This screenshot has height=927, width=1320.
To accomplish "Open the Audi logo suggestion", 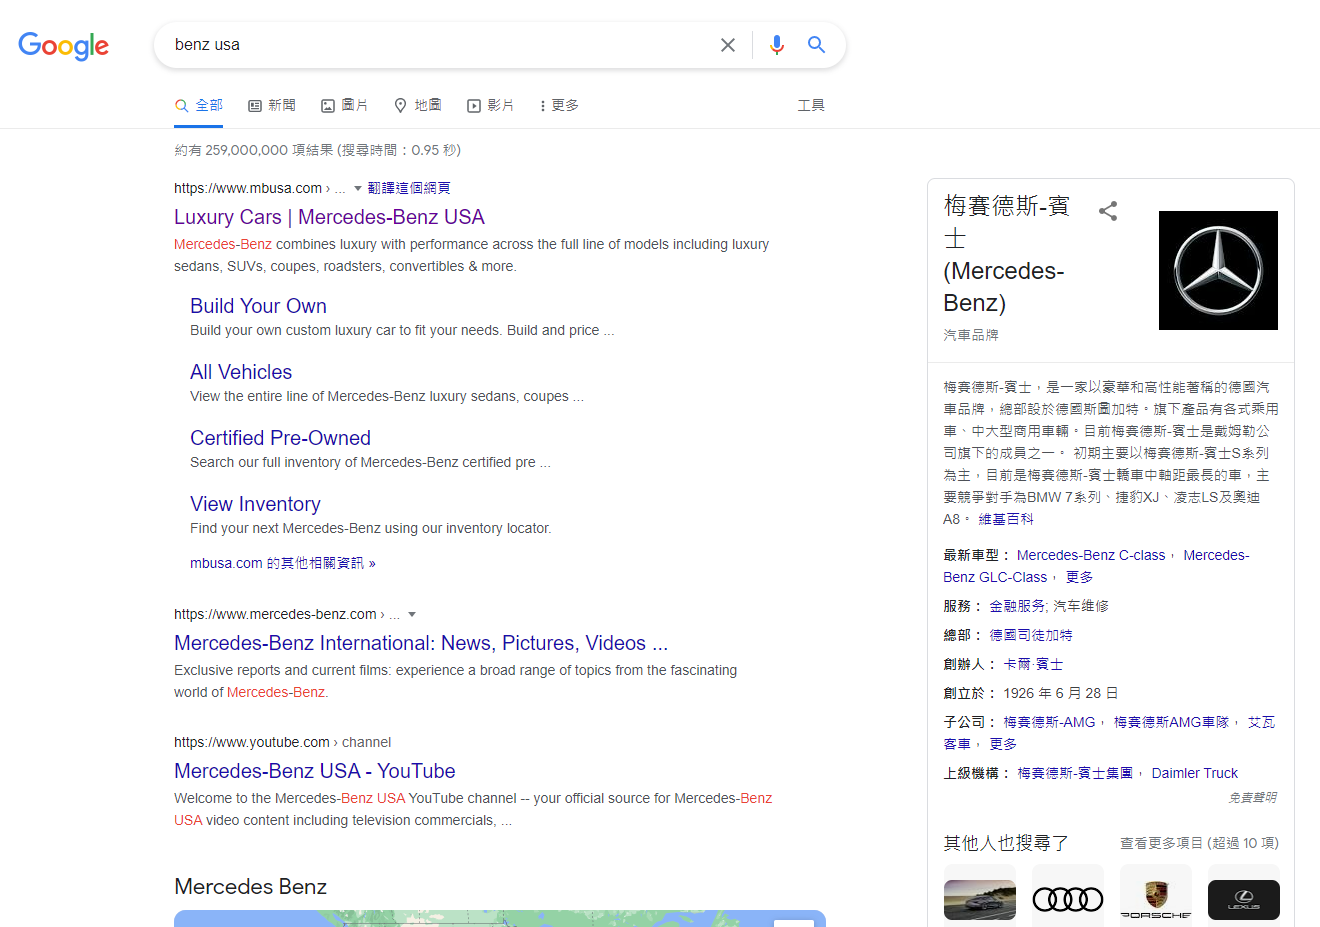I will (x=1068, y=898).
